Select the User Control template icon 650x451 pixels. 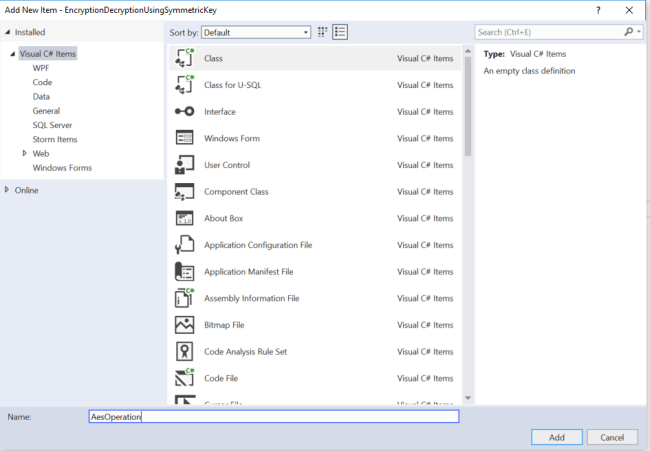tap(184, 165)
